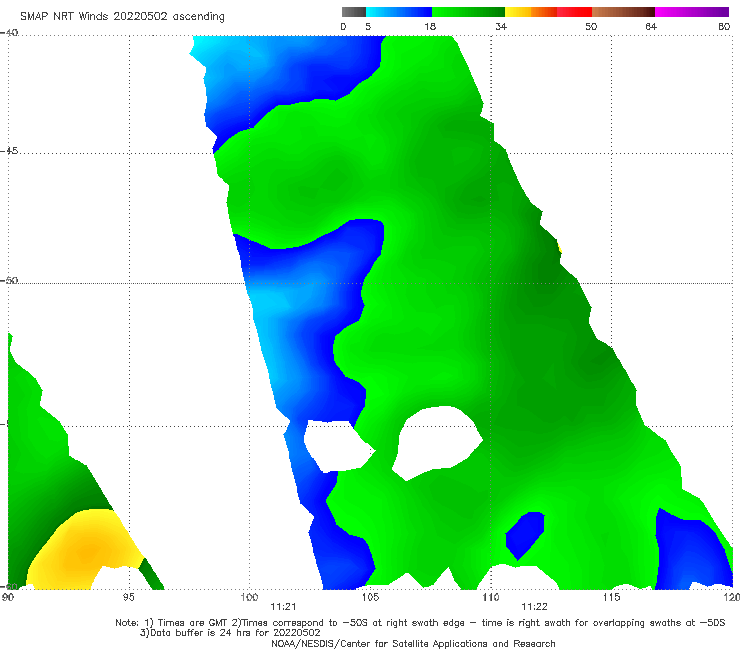Click the note "3)Data buffer is 24 hrs for 20220502"
The height and width of the screenshot is (650, 740).
tap(230, 633)
